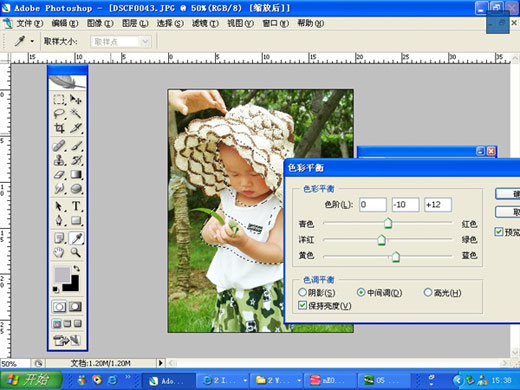The image size is (520, 390).
Task: Select the Brush tool
Action: (x=76, y=146)
